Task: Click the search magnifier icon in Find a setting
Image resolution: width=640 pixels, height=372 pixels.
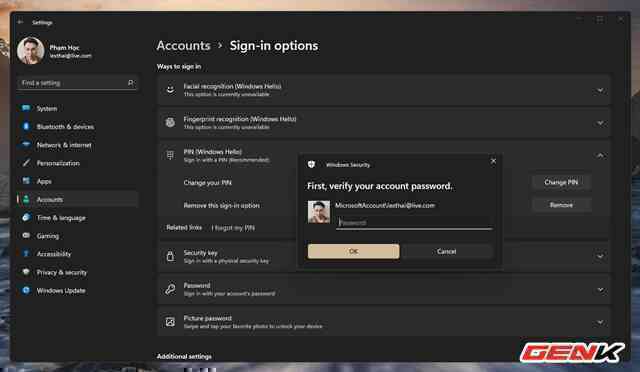Action: 131,83
